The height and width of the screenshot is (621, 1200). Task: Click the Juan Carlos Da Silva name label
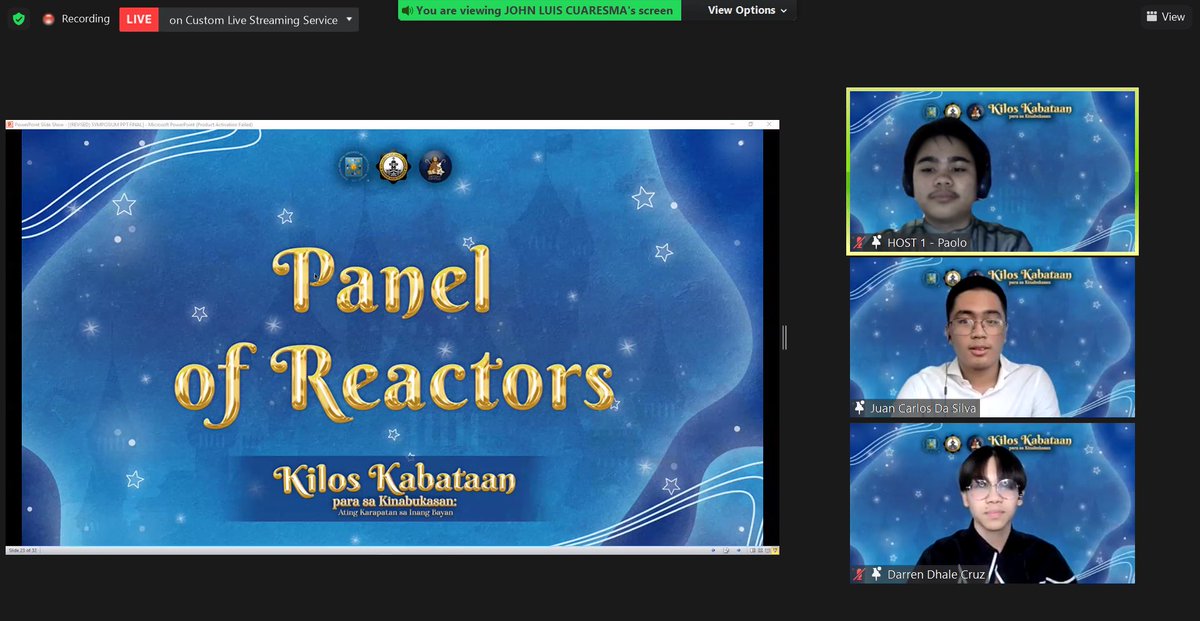tap(922, 408)
